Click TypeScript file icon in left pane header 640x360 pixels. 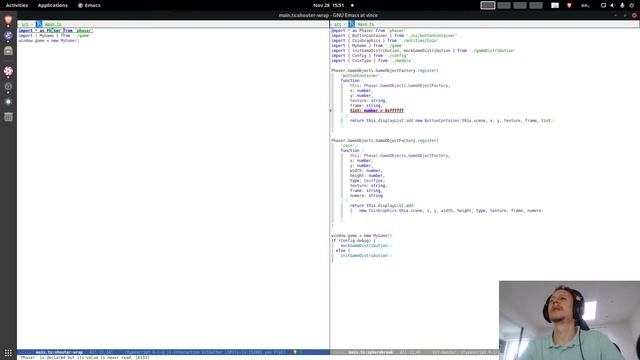tap(39, 24)
